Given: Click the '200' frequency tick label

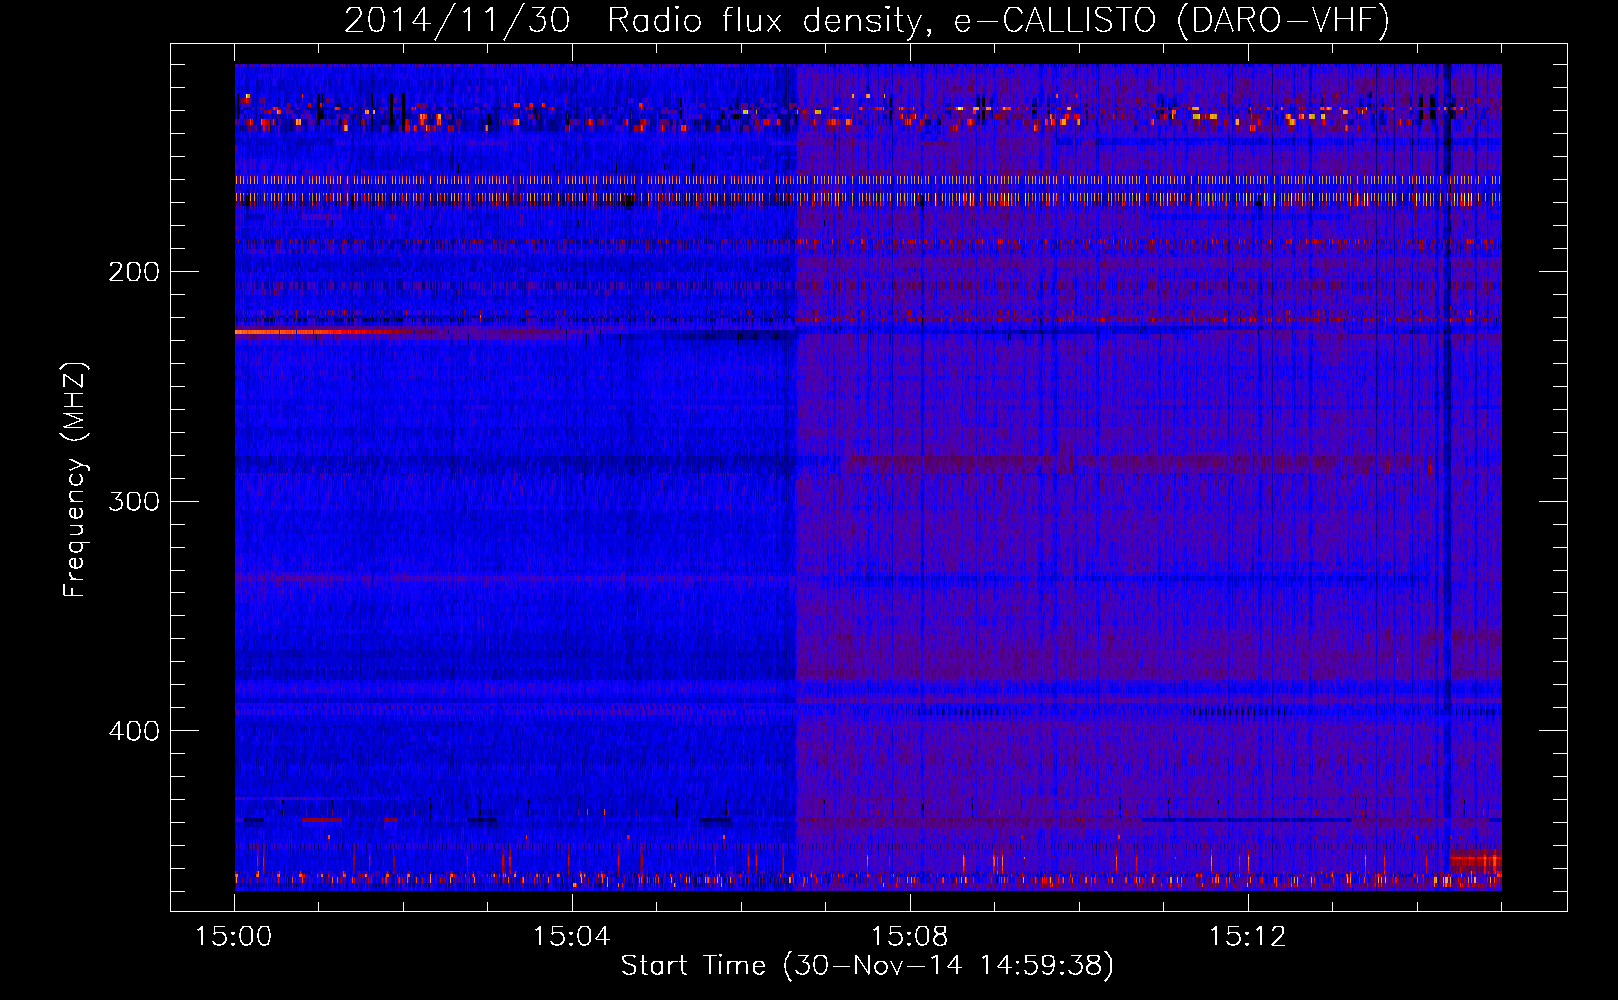Looking at the screenshot, I should [x=134, y=272].
